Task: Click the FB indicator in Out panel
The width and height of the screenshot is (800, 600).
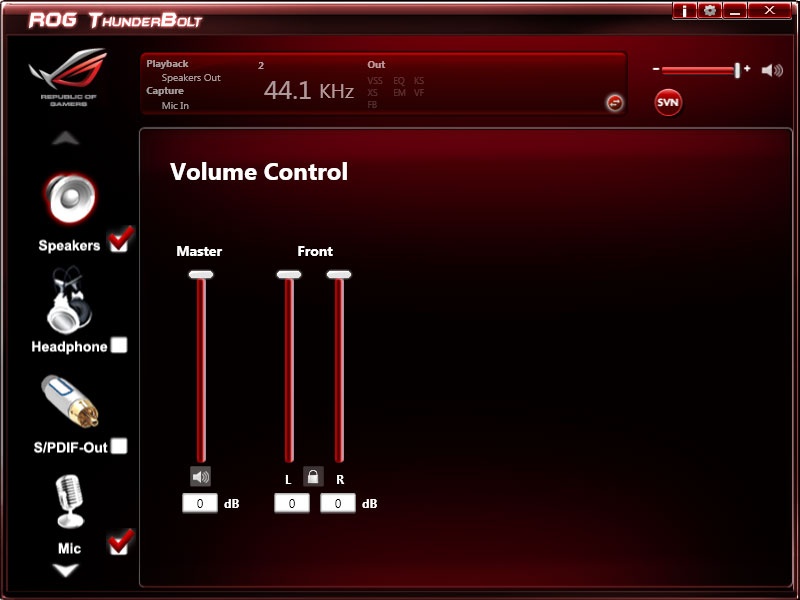Action: pyautogui.click(x=372, y=105)
